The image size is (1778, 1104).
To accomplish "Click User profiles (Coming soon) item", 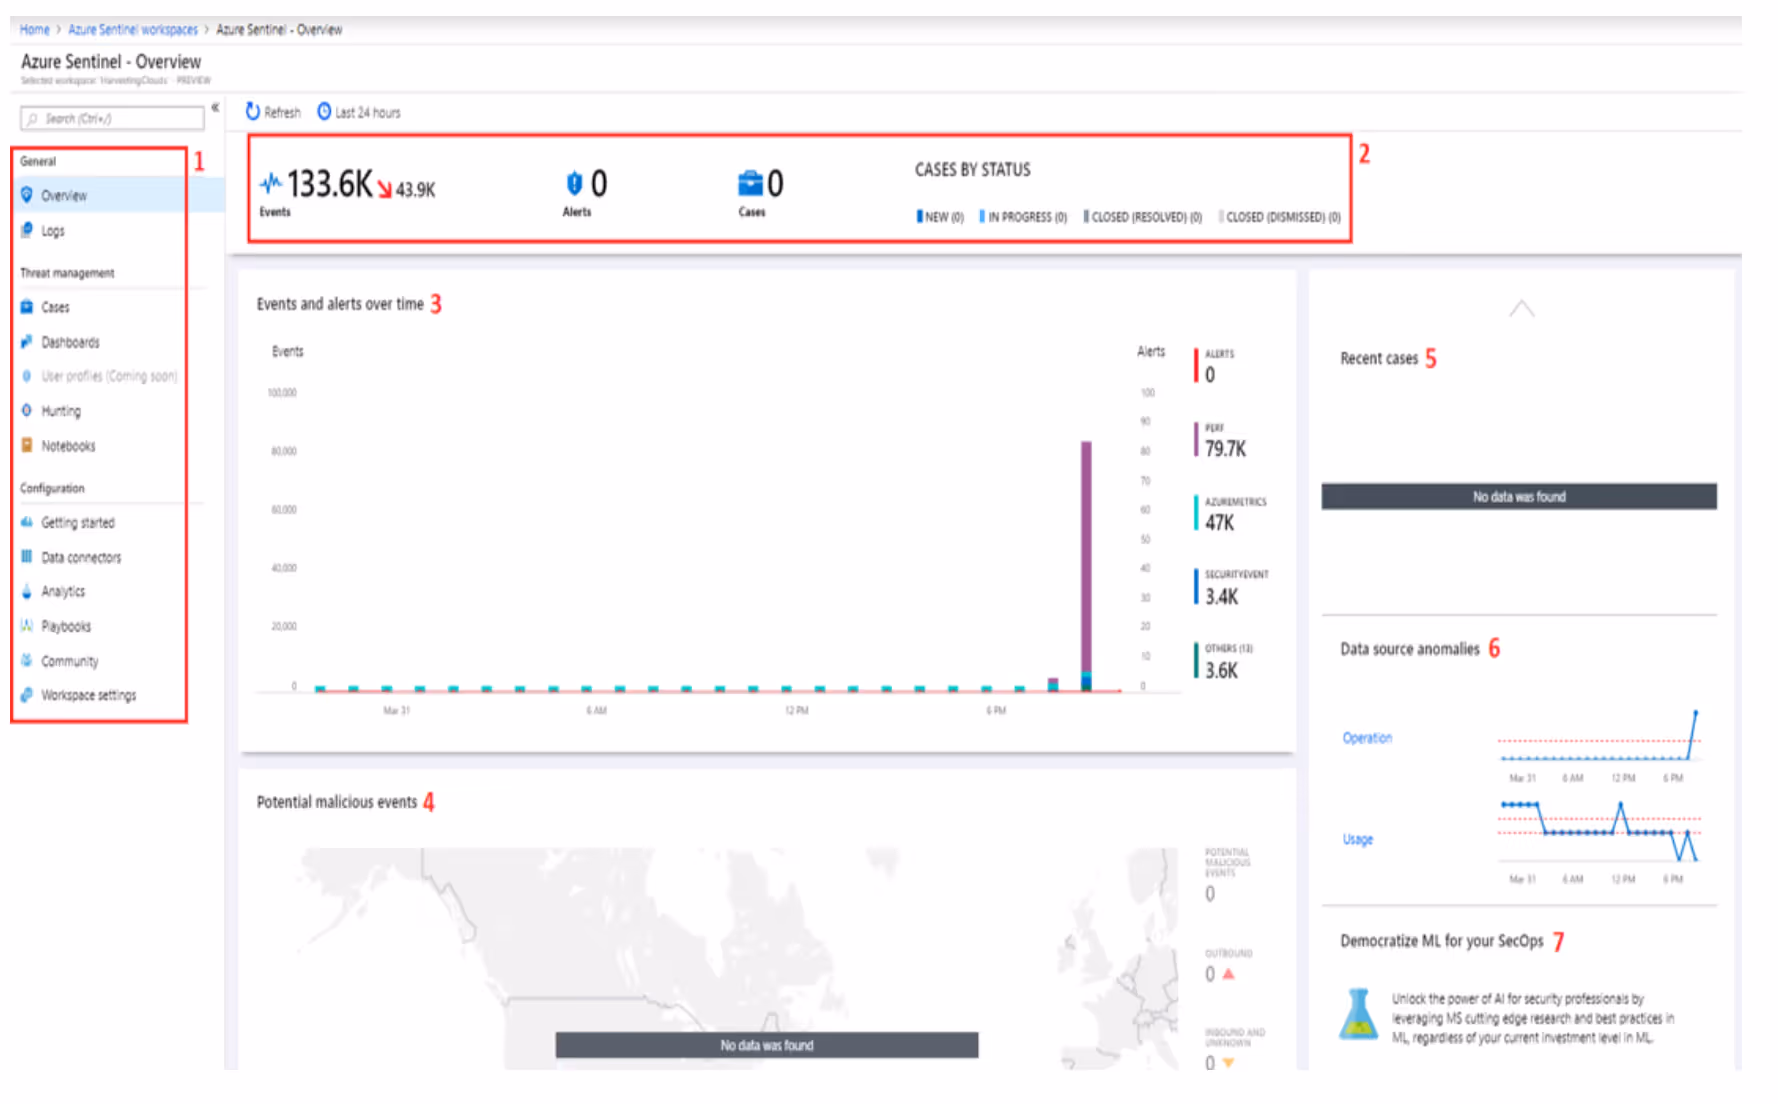I will click(x=109, y=377).
